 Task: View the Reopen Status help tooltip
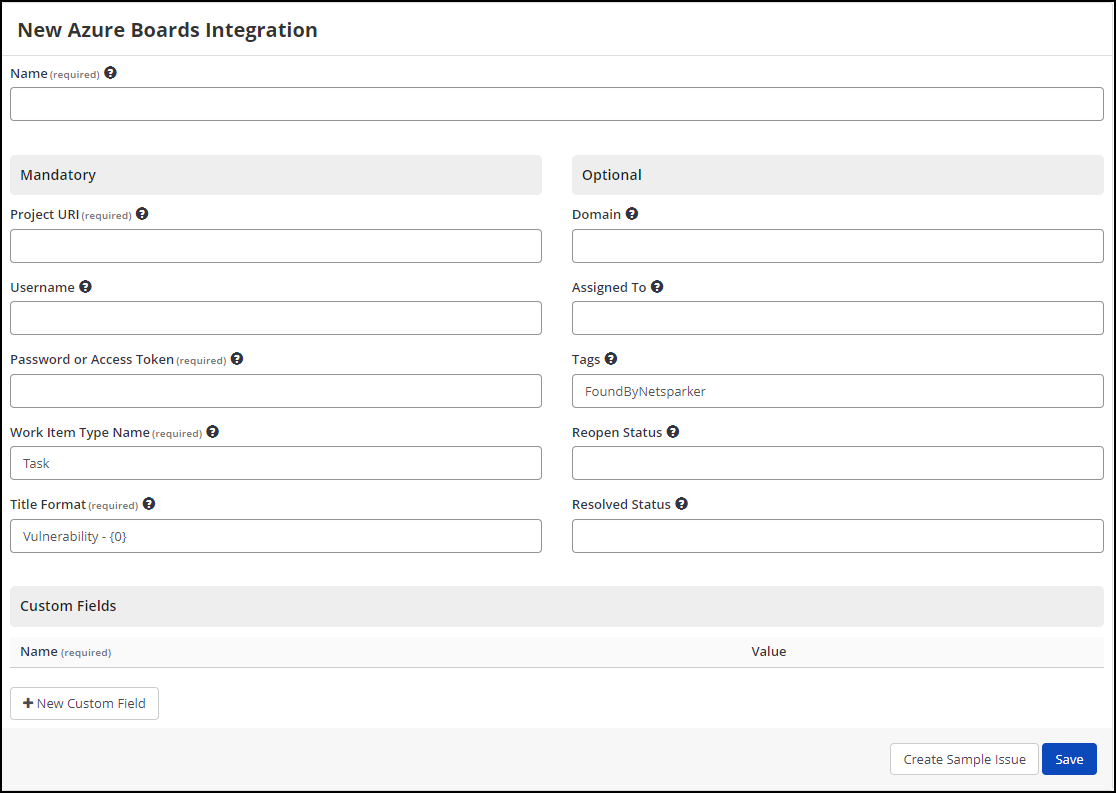[672, 431]
